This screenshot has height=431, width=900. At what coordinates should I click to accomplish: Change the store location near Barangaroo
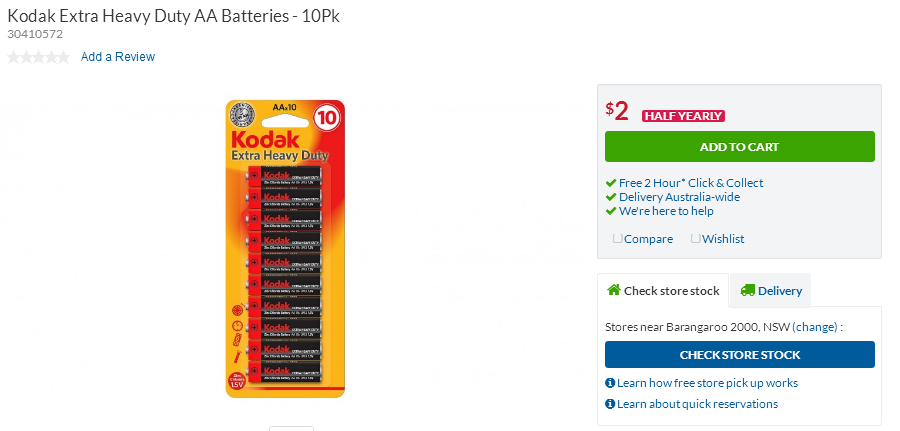814,327
